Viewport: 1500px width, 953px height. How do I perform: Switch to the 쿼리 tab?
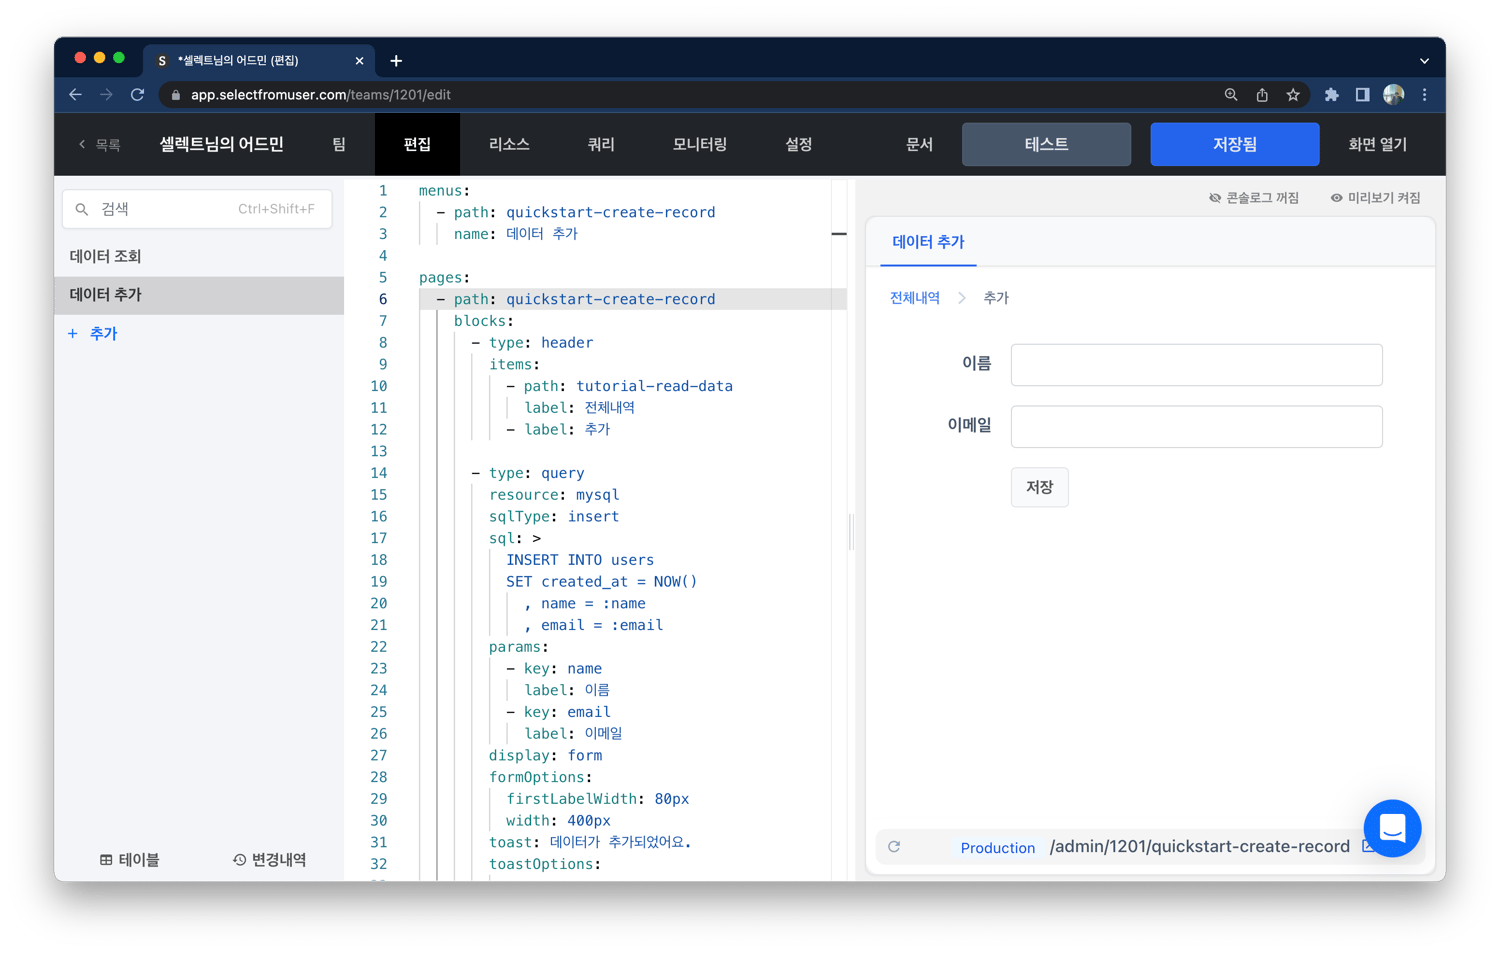point(600,145)
